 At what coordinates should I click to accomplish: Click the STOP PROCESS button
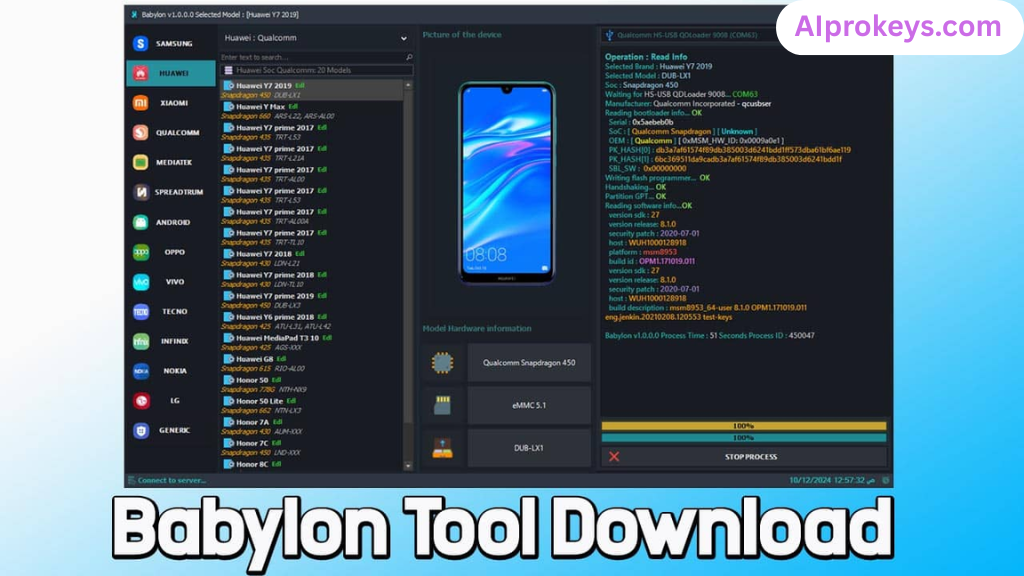pos(744,456)
